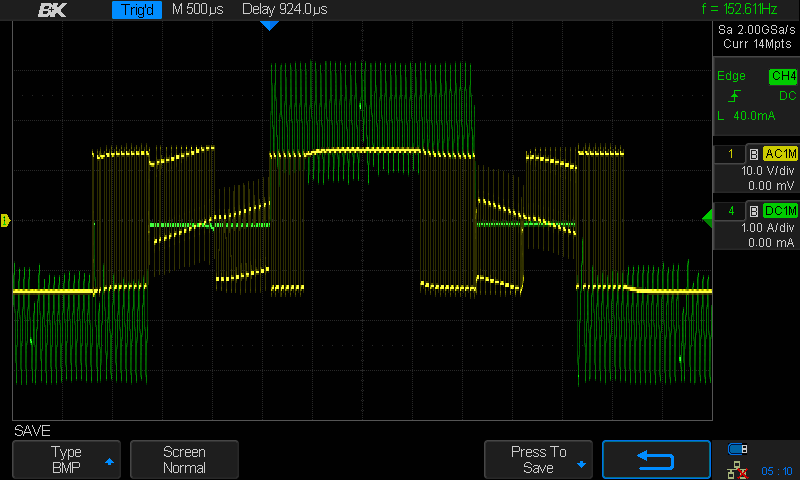Click the channel 1 0.00 mV offset
800x480 pixels.
pyautogui.click(x=771, y=186)
